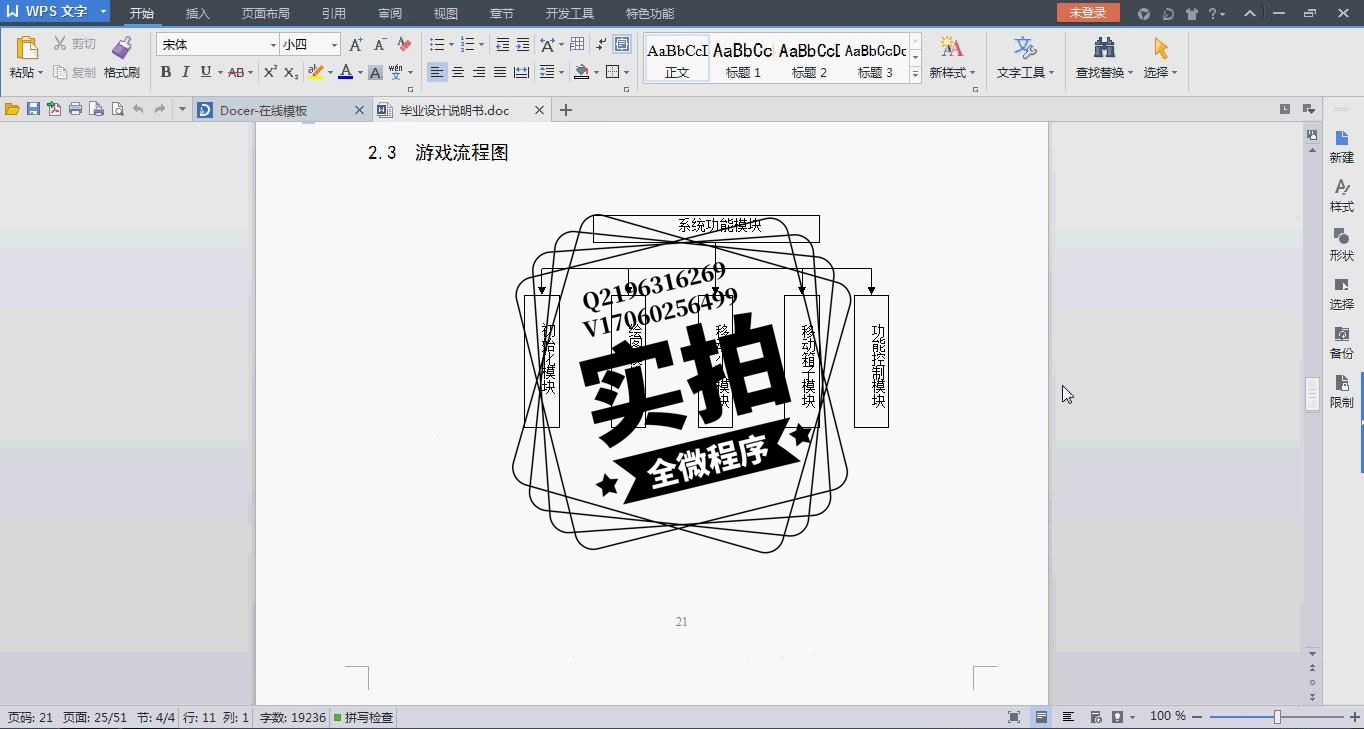Expand the borders dropdown arrow

click(x=626, y=72)
